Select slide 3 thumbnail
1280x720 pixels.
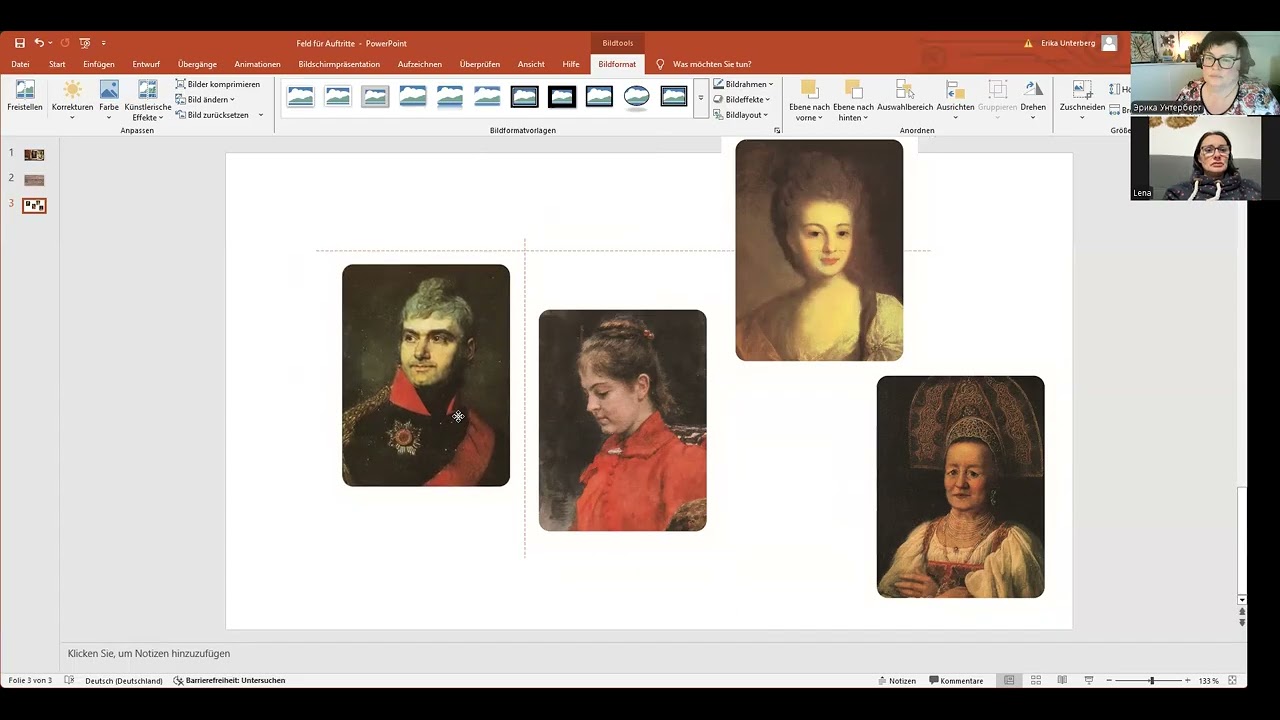click(34, 205)
